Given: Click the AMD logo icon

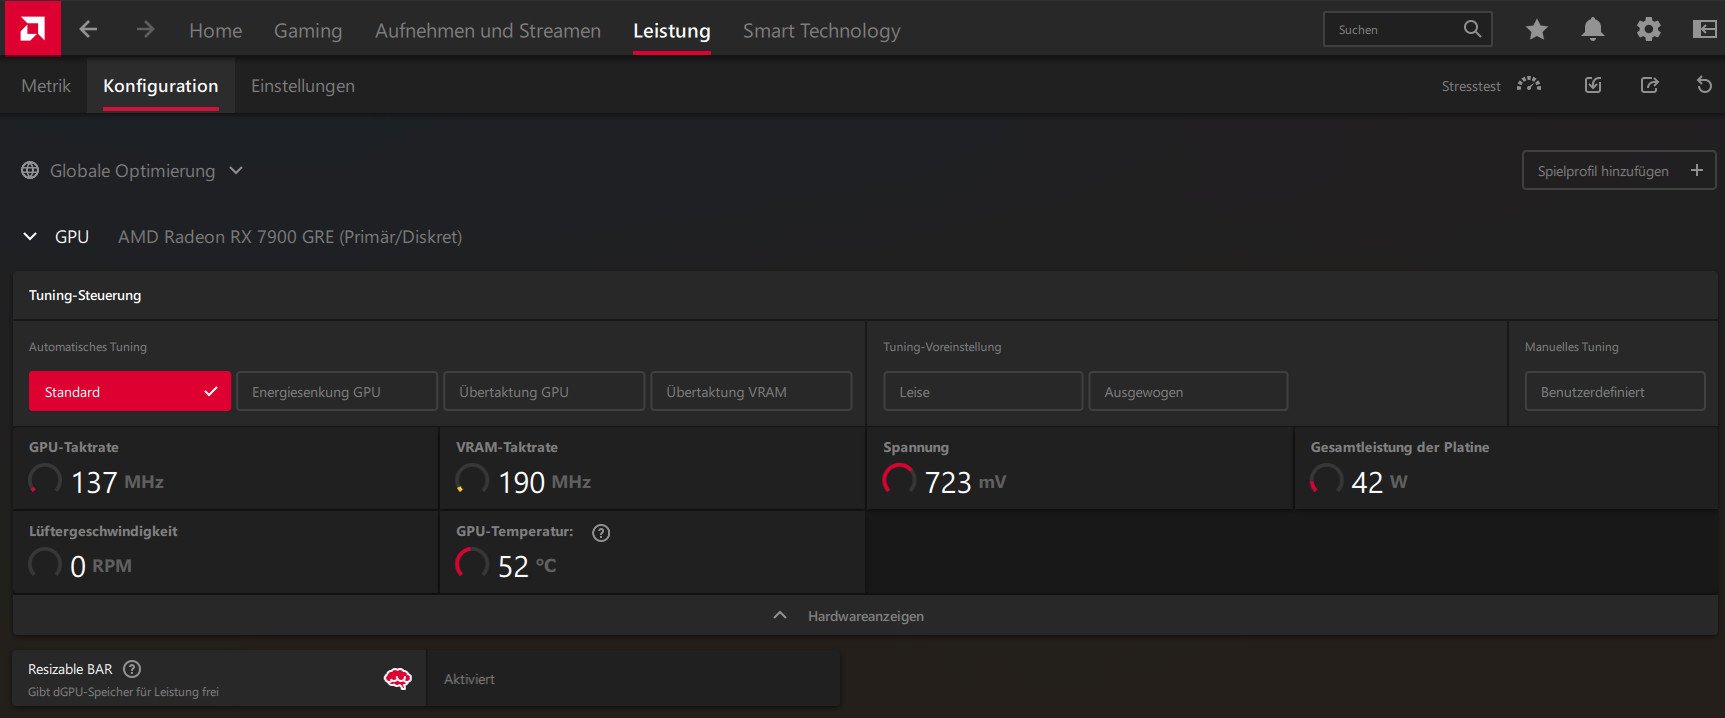Looking at the screenshot, I should [x=32, y=29].
